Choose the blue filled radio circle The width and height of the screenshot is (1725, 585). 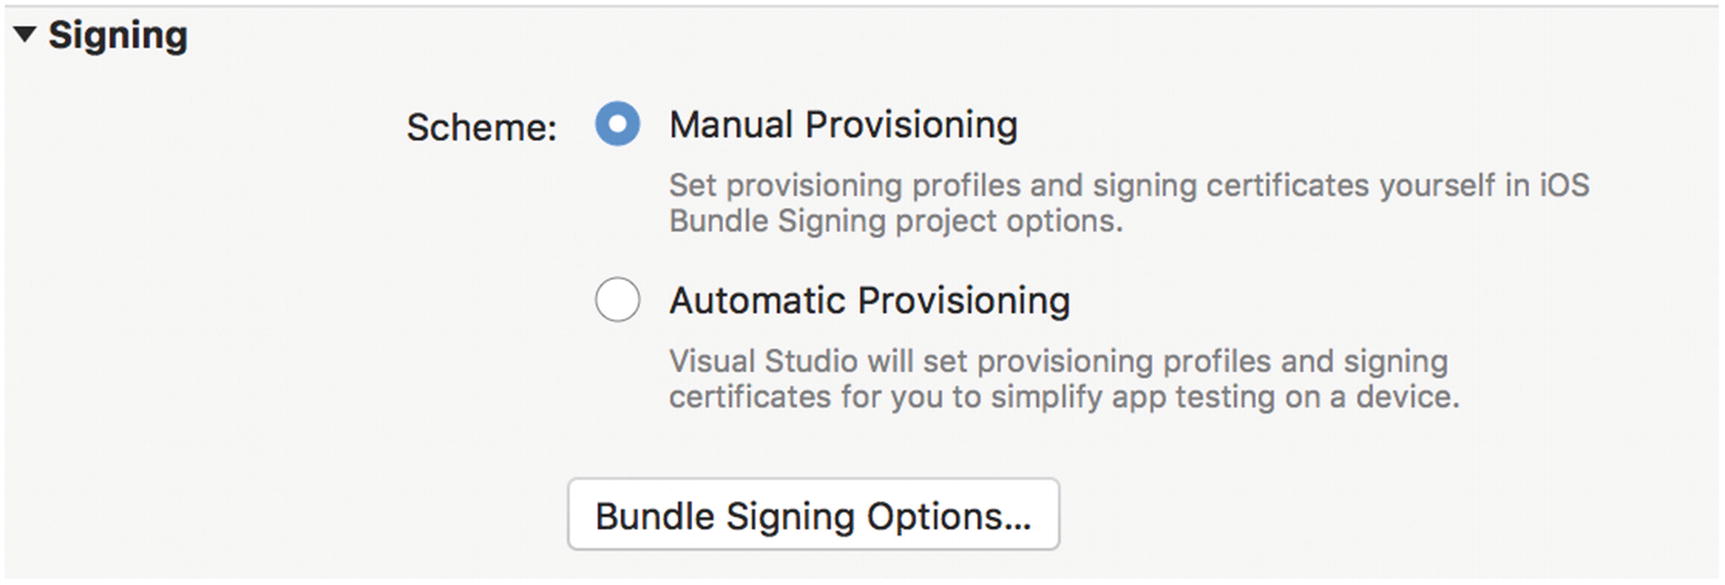click(617, 125)
